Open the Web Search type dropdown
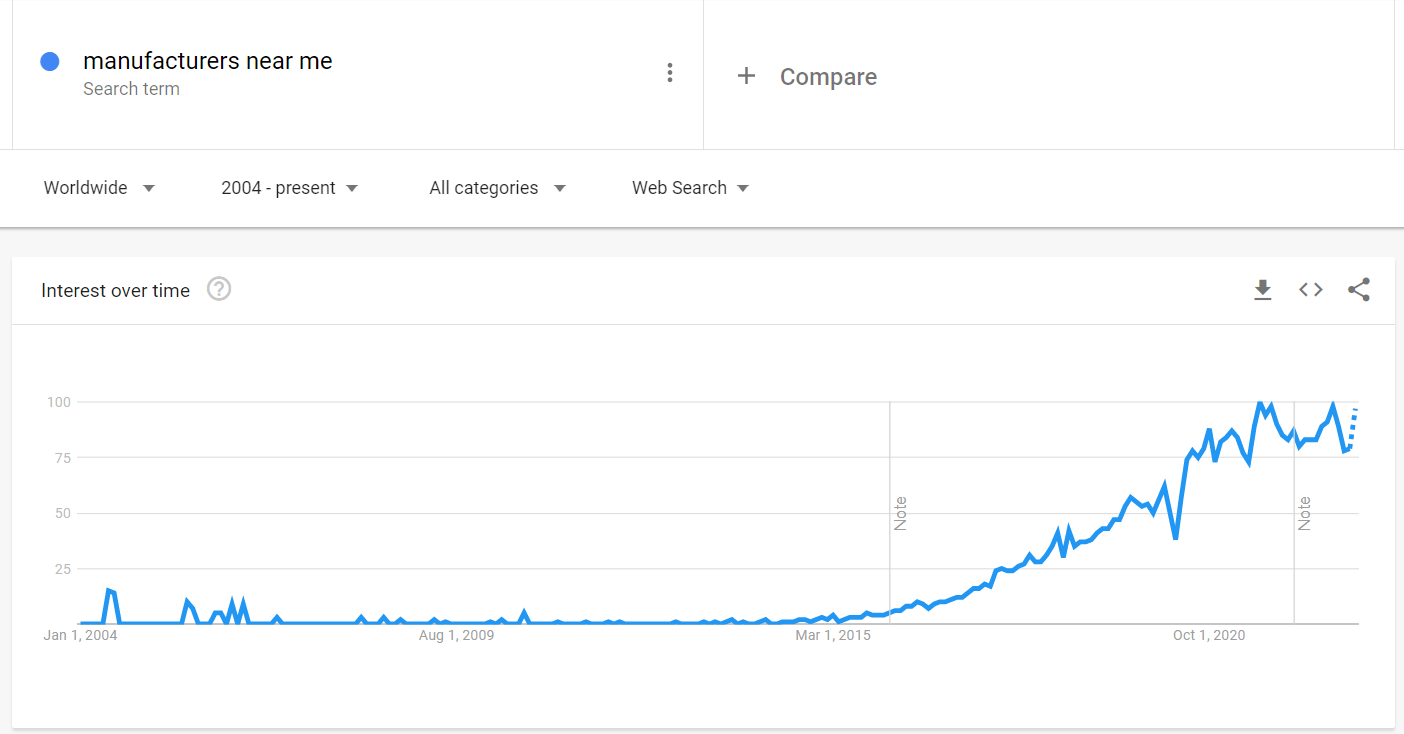1404x734 pixels. (691, 188)
